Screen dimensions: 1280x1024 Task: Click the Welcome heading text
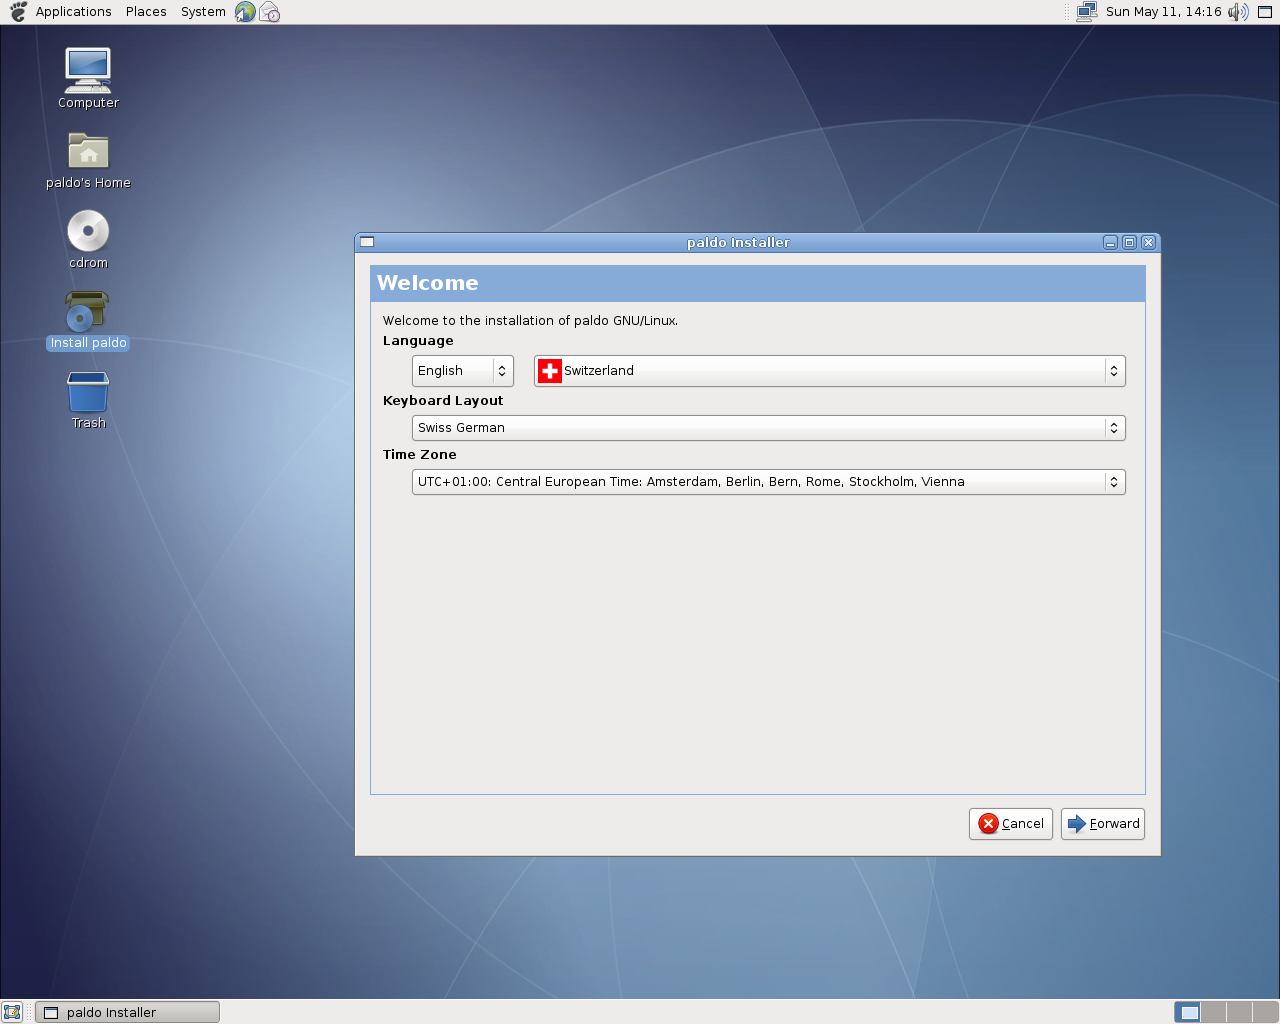[x=428, y=283]
